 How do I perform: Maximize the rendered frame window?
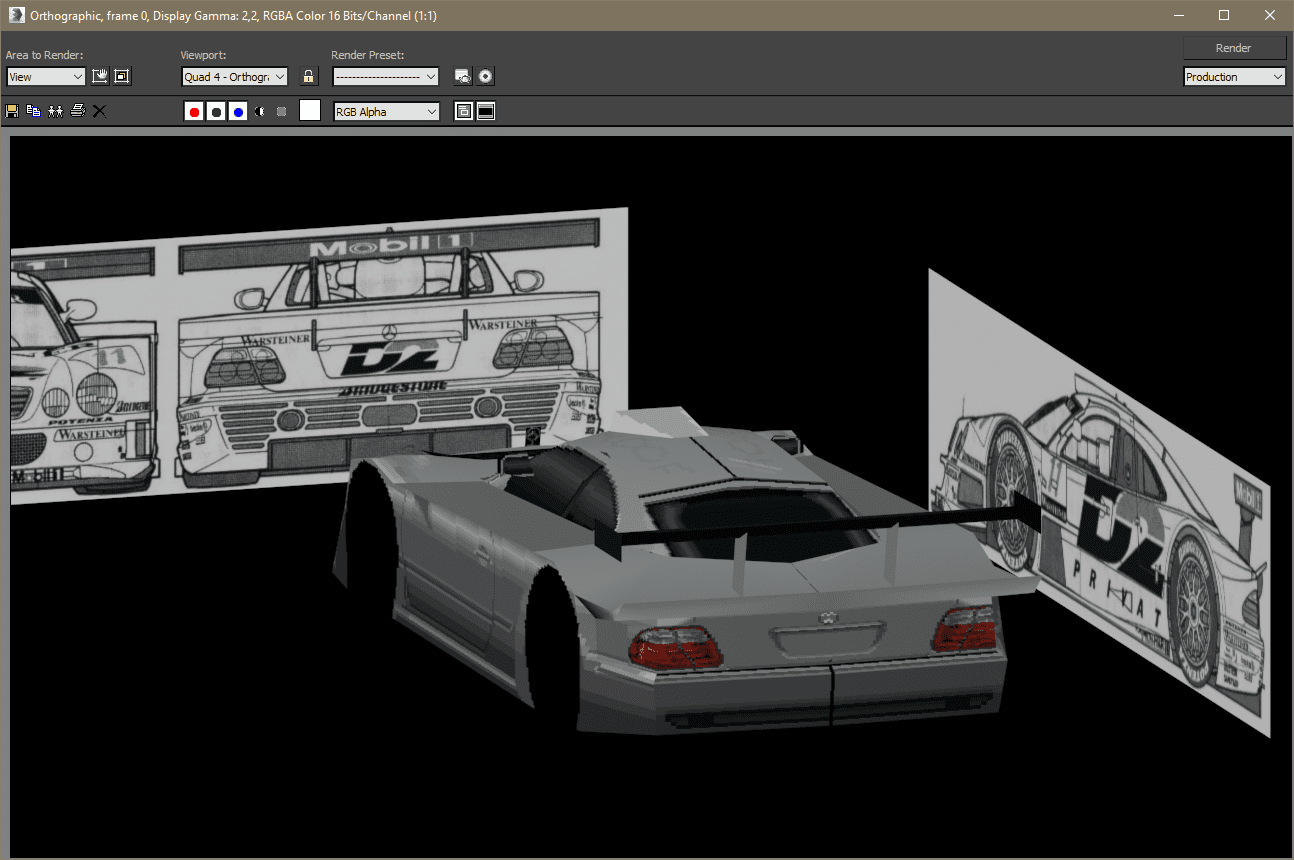pyautogui.click(x=1224, y=15)
